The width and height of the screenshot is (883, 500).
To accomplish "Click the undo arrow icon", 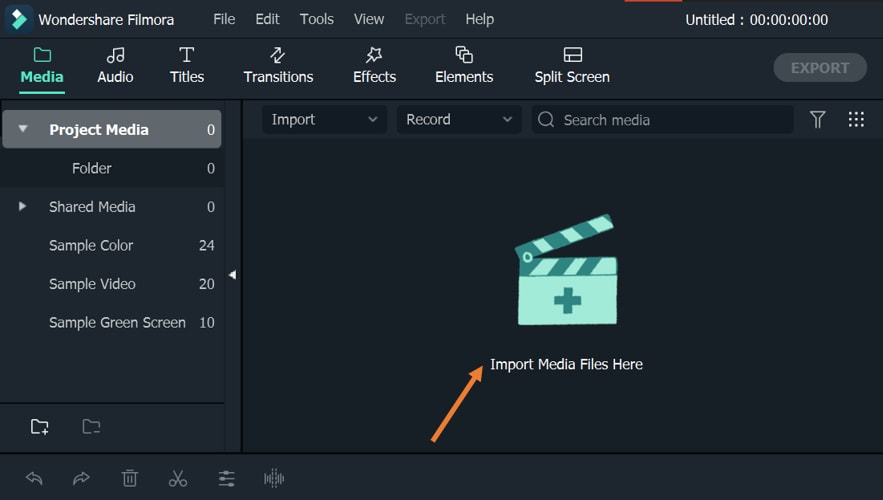I will point(34,479).
